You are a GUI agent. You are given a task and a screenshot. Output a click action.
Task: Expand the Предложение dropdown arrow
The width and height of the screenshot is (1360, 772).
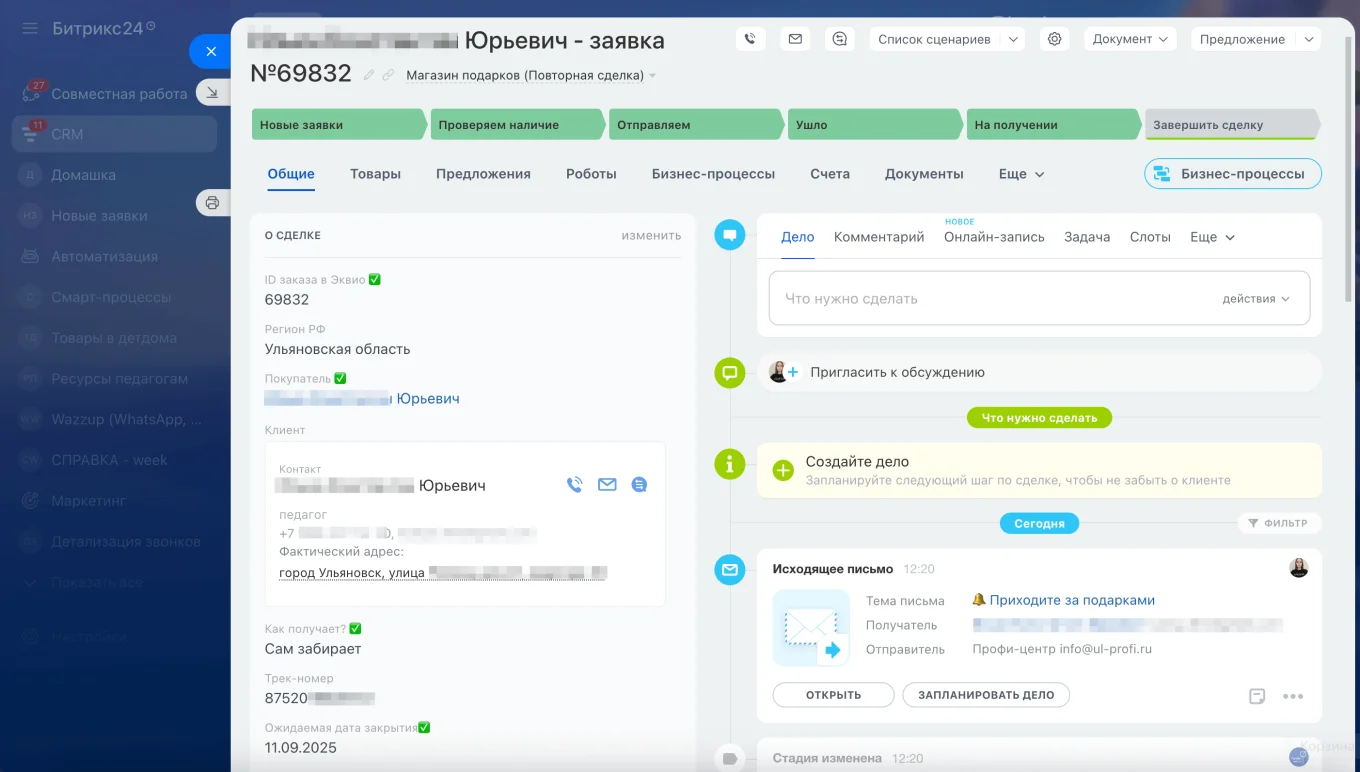coord(1308,39)
